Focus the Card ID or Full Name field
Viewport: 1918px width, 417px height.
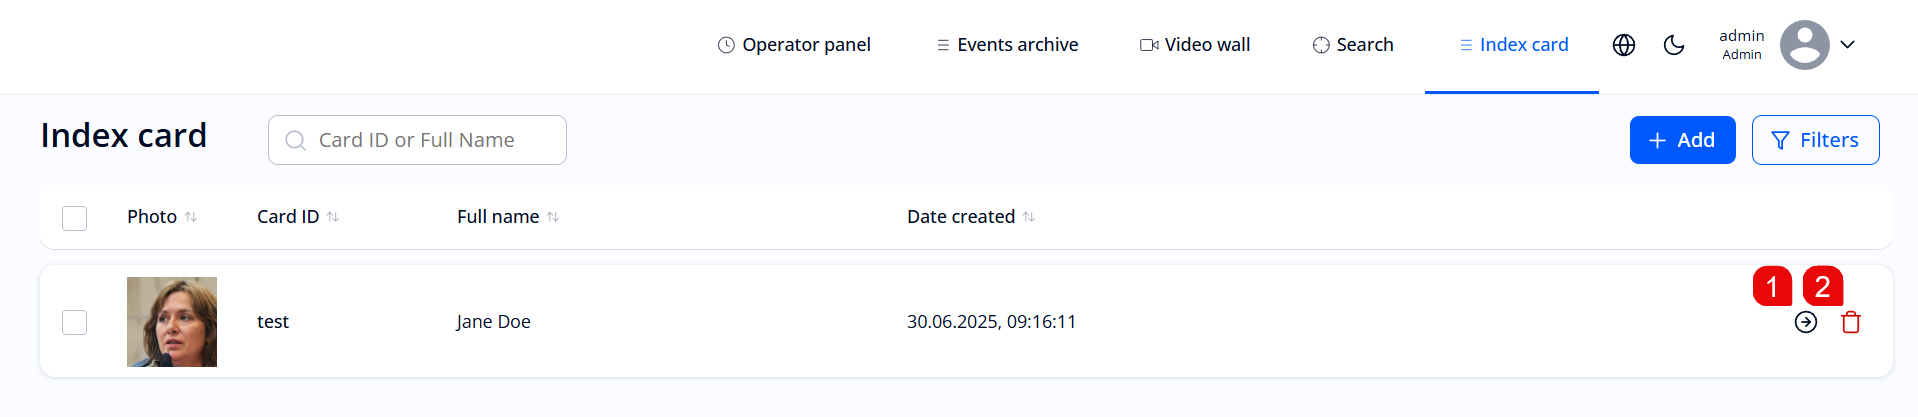coord(430,140)
